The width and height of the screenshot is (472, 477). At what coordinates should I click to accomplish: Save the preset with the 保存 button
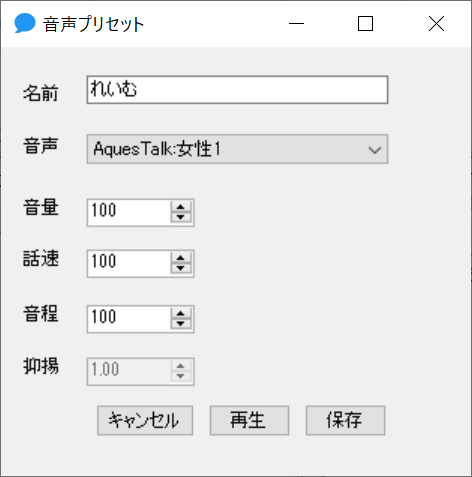coord(346,420)
